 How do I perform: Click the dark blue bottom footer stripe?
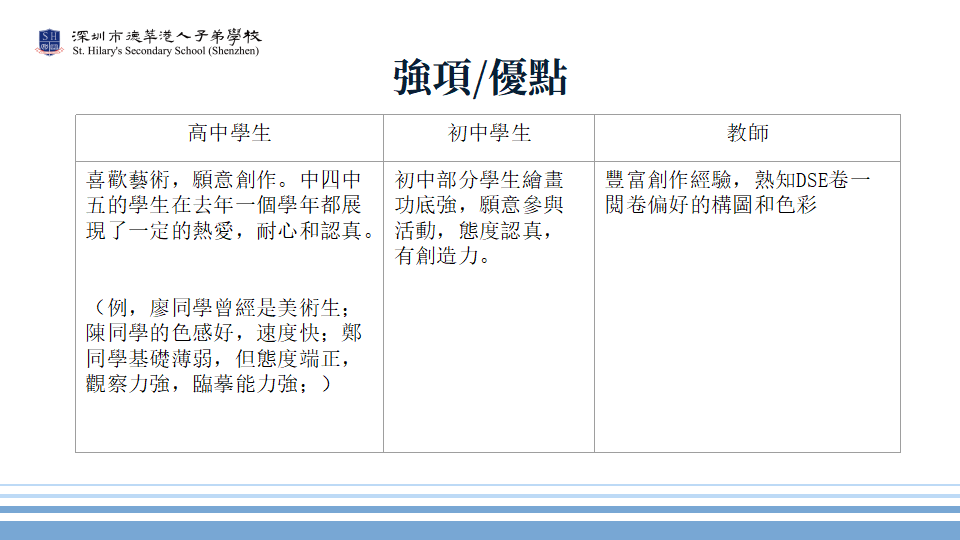[480, 530]
